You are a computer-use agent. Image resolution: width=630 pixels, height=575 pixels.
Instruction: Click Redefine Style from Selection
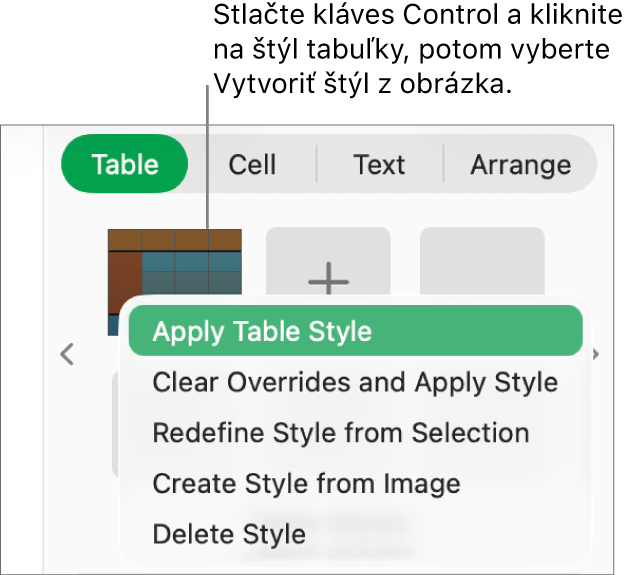point(341,433)
